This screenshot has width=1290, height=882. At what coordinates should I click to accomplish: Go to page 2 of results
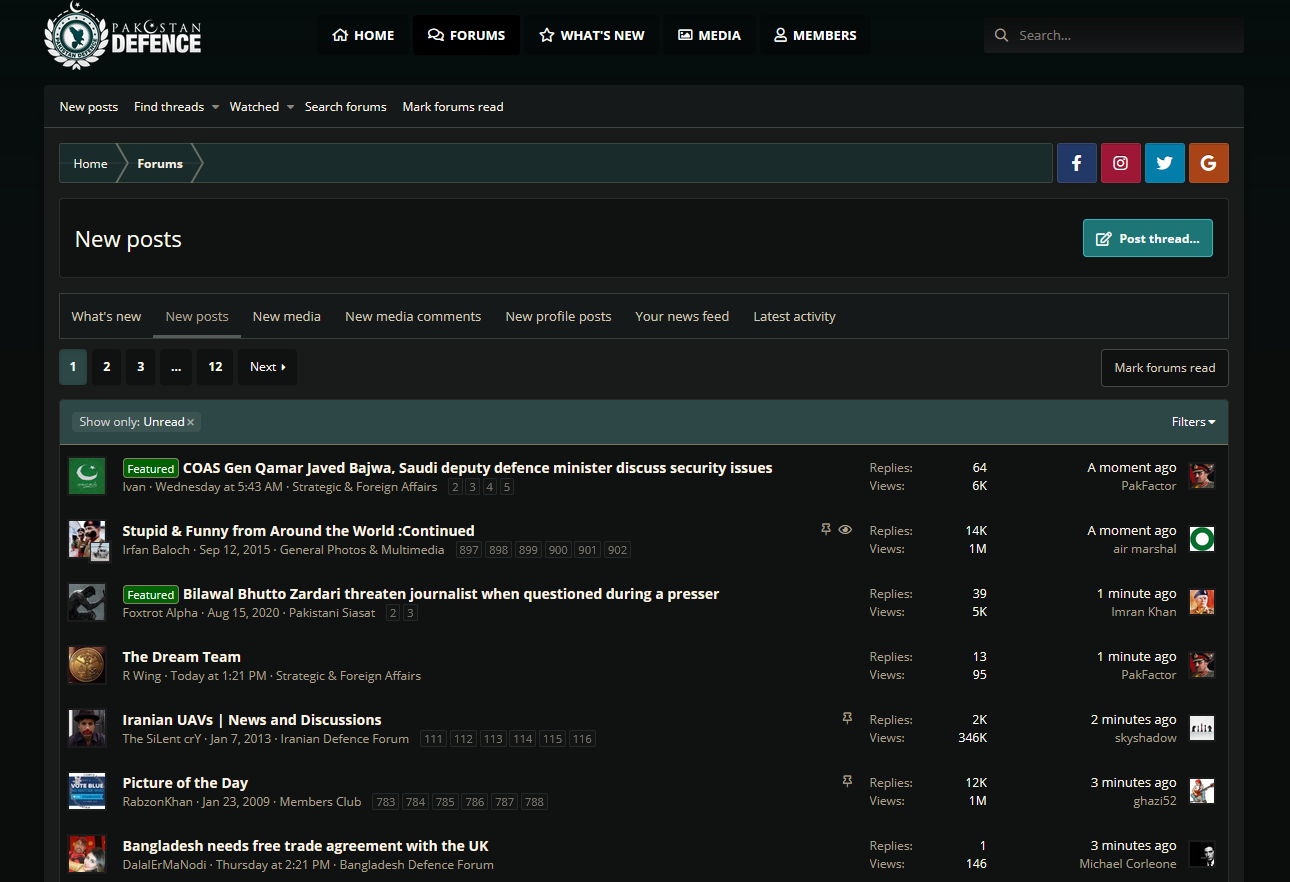point(107,367)
